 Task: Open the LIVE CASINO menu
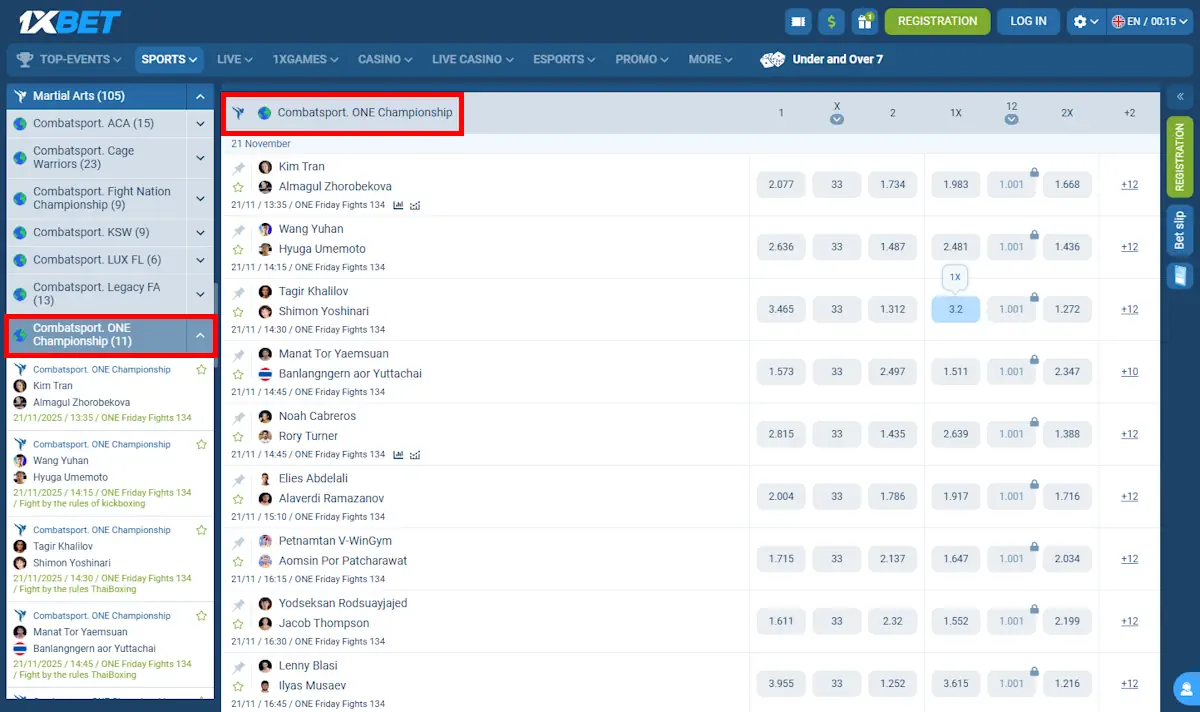[x=472, y=59]
